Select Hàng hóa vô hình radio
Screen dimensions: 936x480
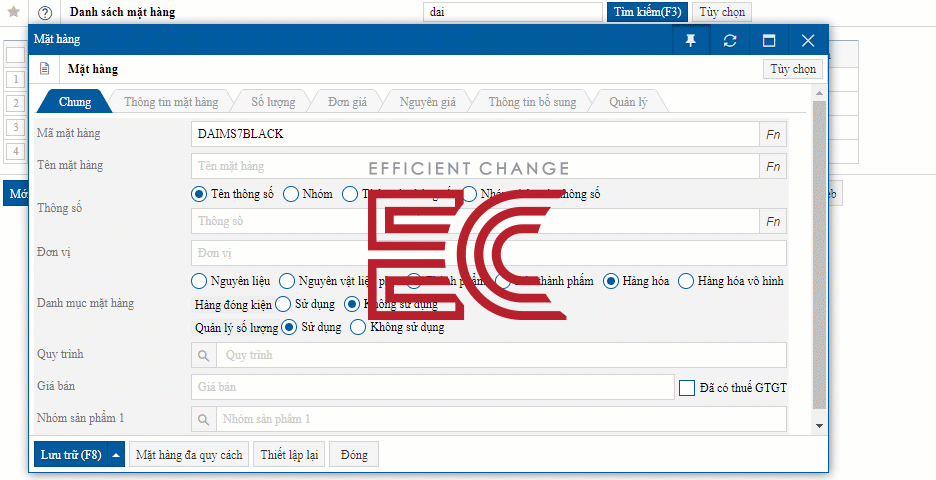pyautogui.click(x=686, y=281)
